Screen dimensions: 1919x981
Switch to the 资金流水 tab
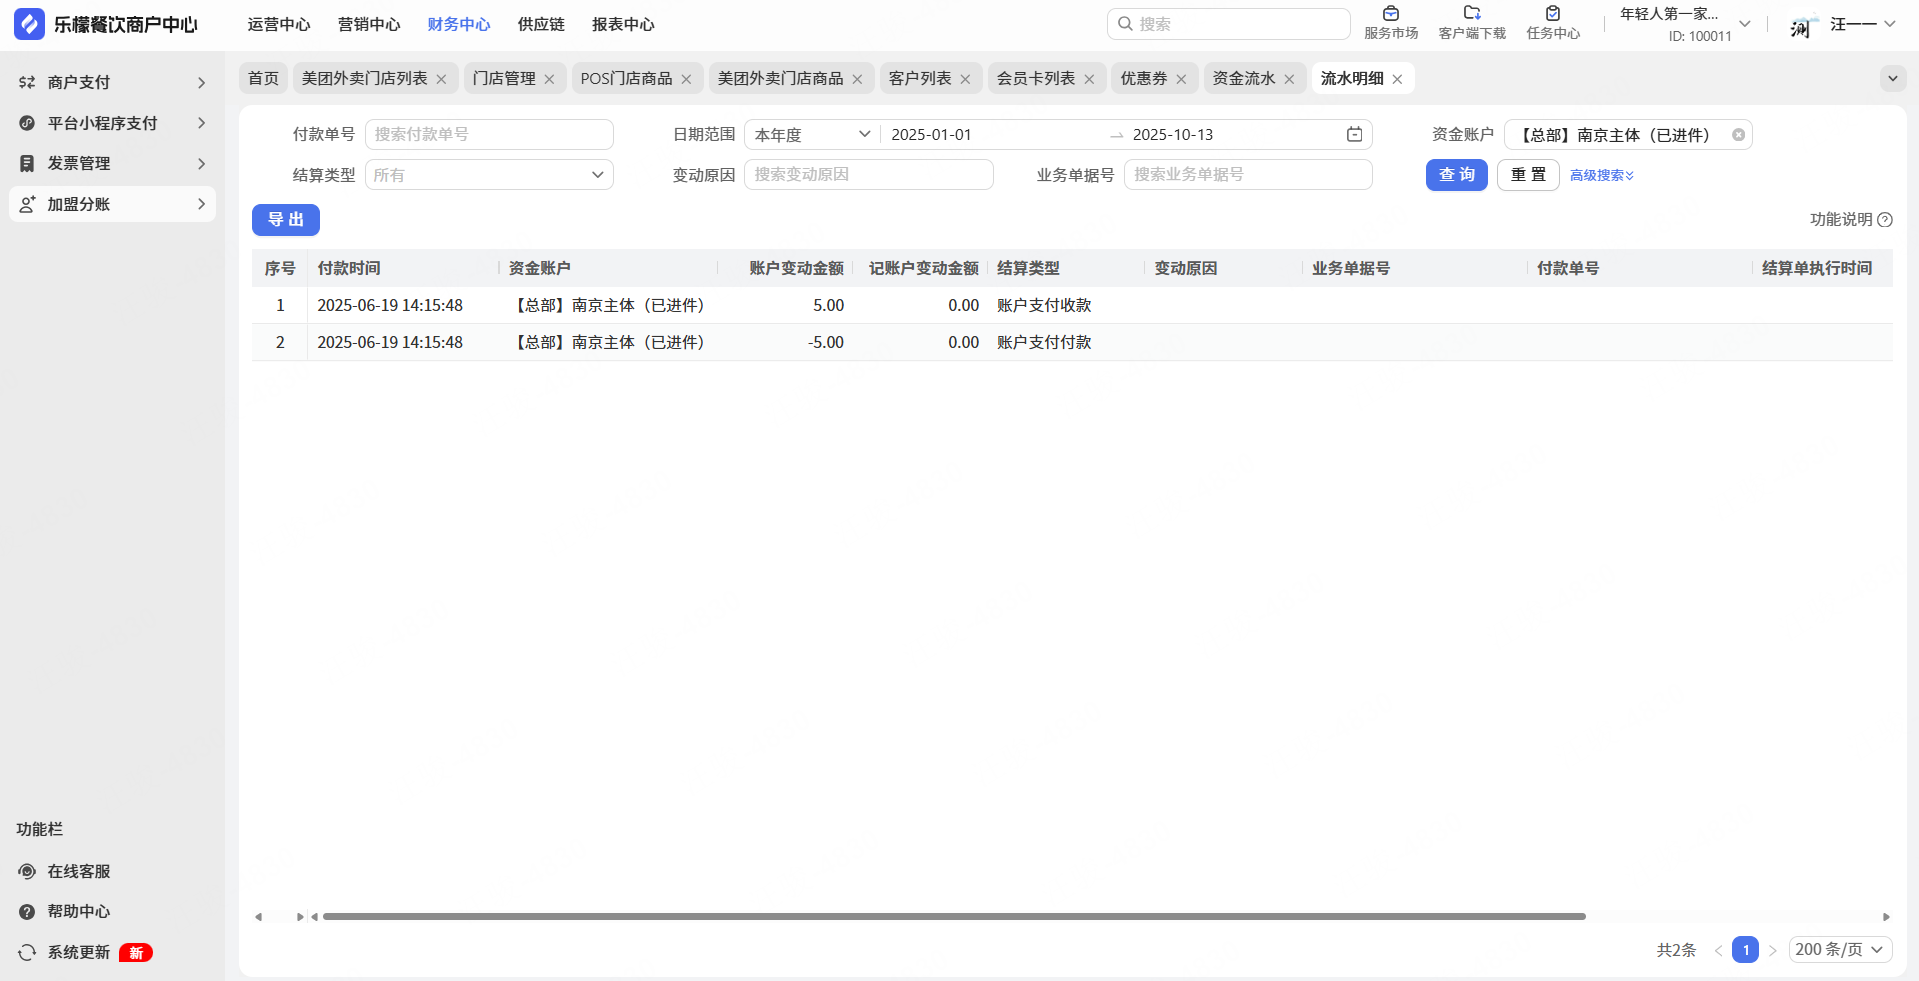click(1244, 78)
